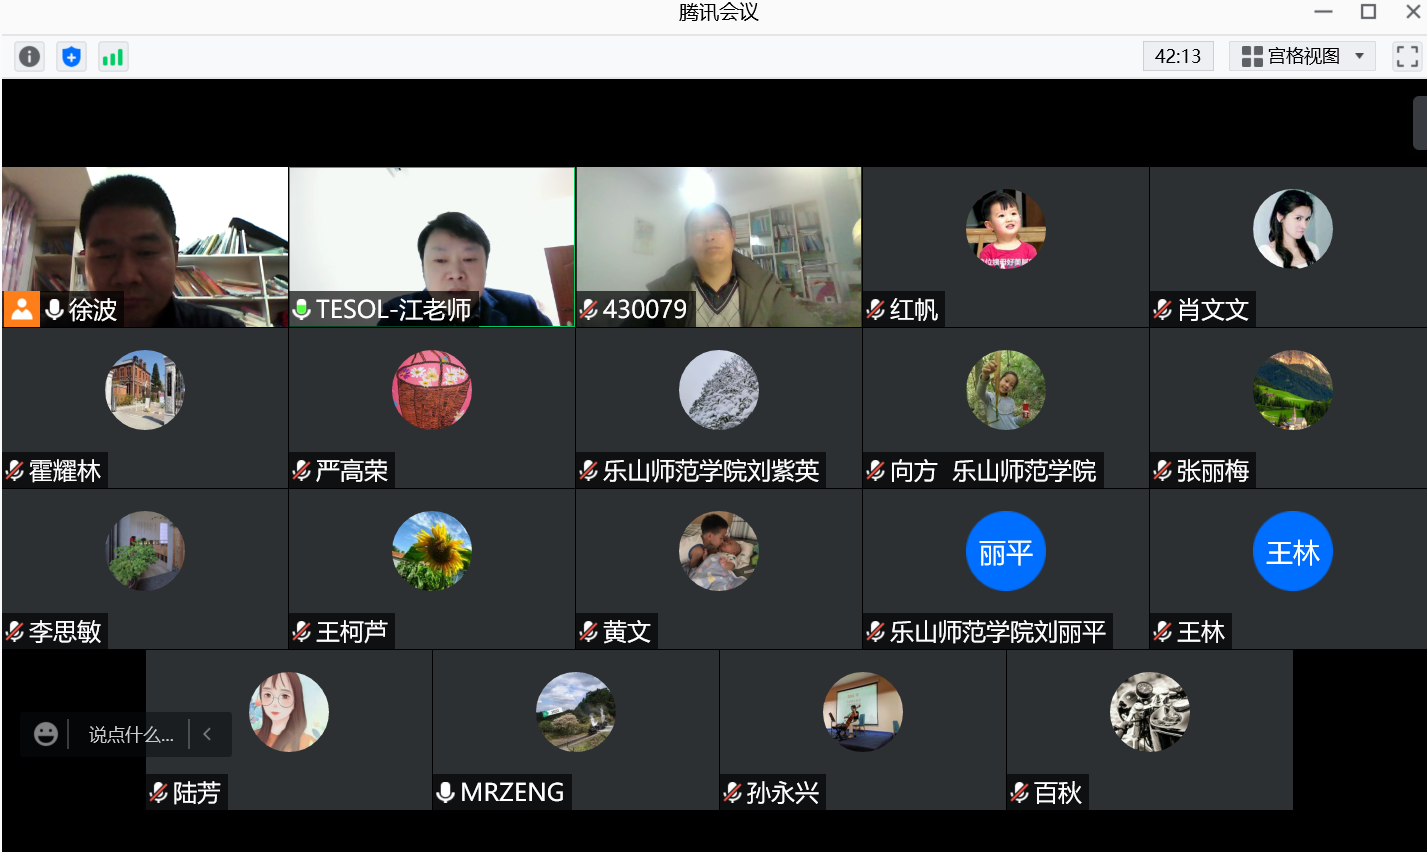Select the 王林 participant name label

pos(1200,632)
